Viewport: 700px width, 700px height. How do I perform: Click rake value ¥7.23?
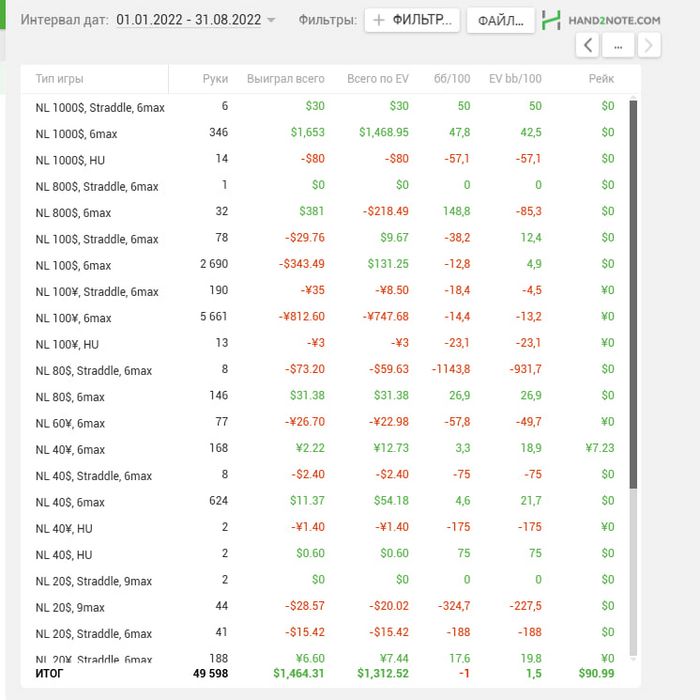point(600,448)
